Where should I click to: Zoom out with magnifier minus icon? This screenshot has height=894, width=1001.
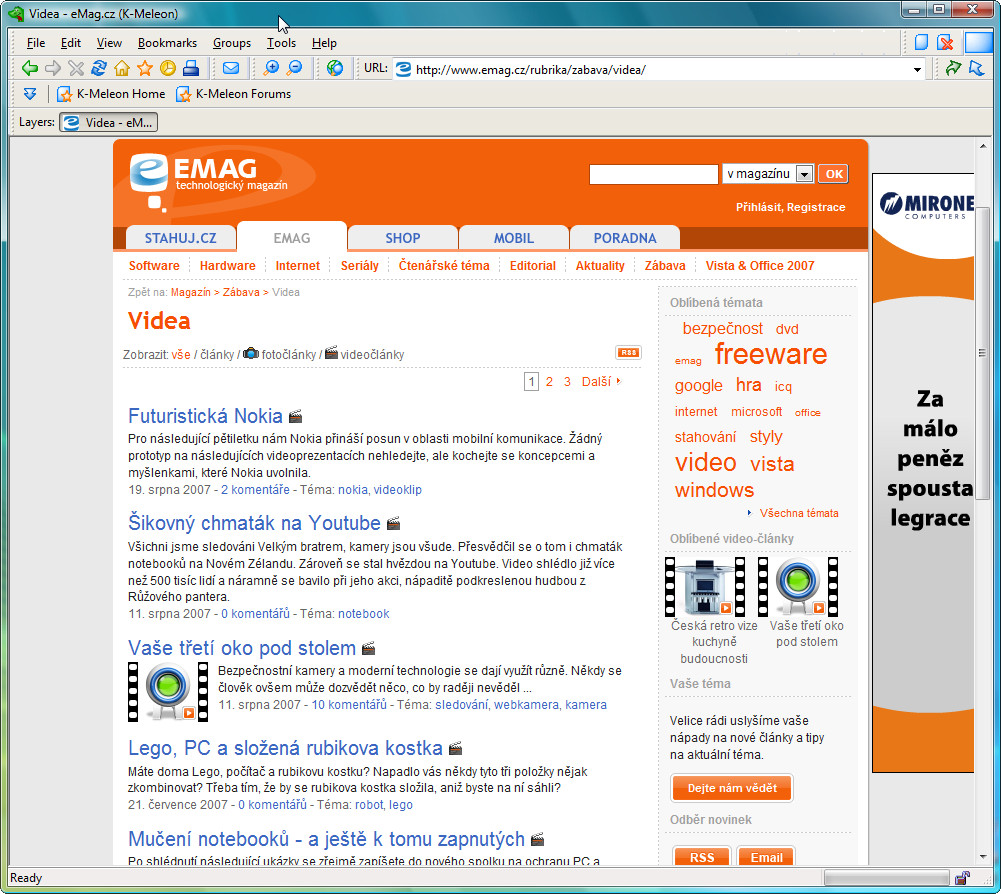[x=294, y=68]
